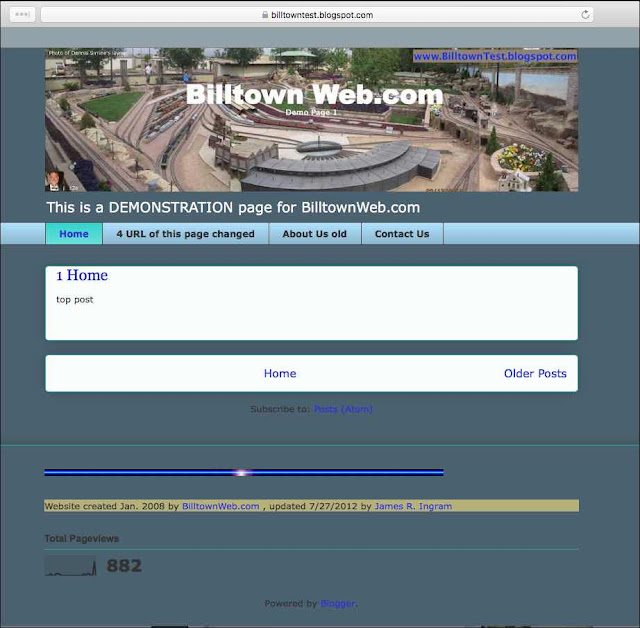The width and height of the screenshot is (640, 628).
Task: Click the www.BilltownTest.blogspot.com banner link
Action: click(495, 56)
